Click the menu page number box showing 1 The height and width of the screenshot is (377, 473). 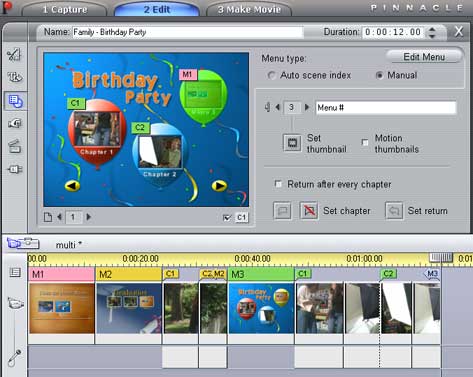tap(73, 217)
